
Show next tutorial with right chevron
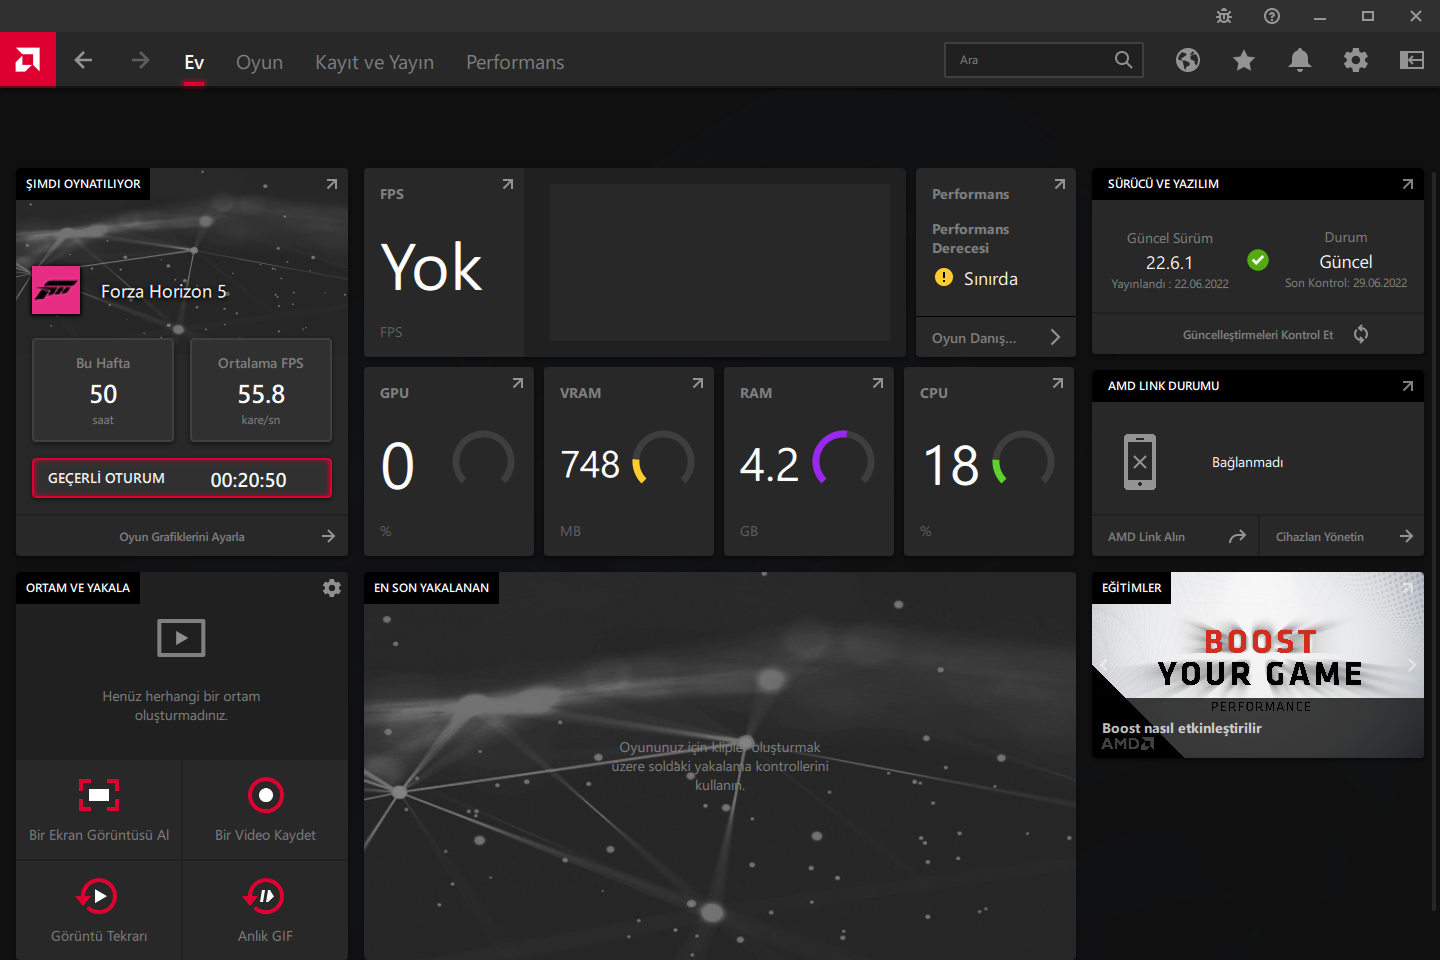[1412, 665]
